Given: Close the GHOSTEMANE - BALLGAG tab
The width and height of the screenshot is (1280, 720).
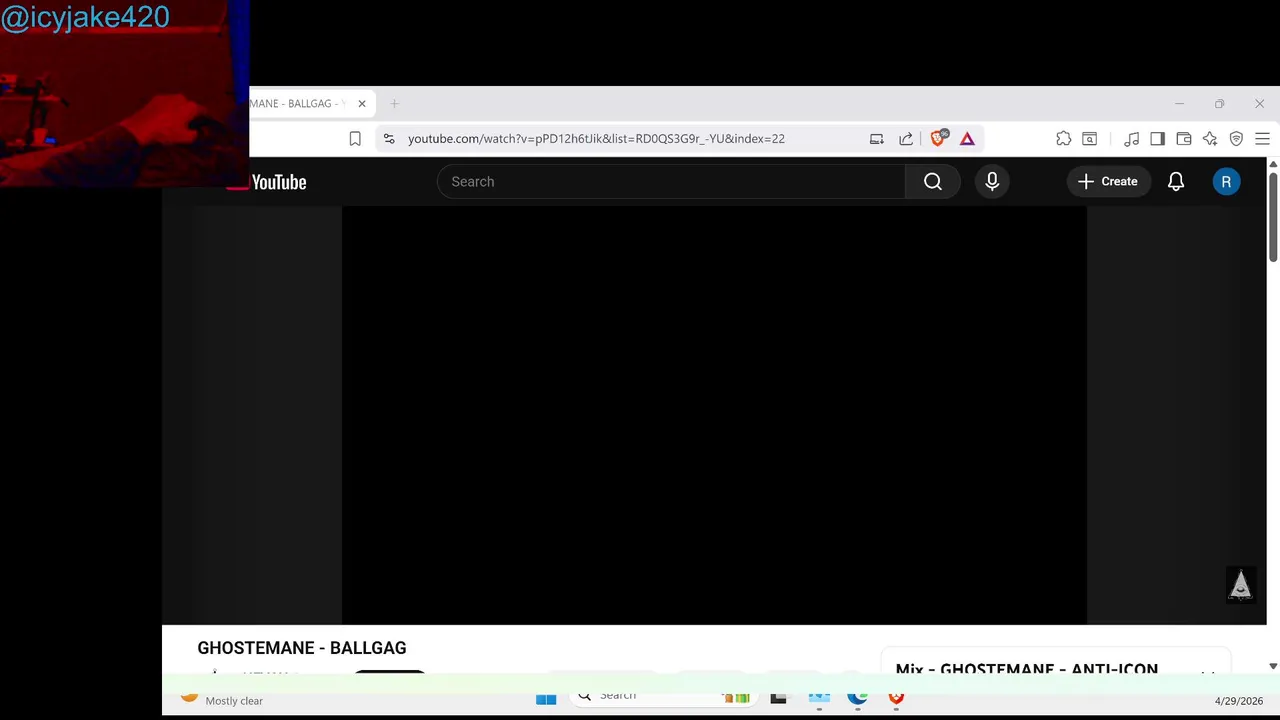Looking at the screenshot, I should click(362, 104).
